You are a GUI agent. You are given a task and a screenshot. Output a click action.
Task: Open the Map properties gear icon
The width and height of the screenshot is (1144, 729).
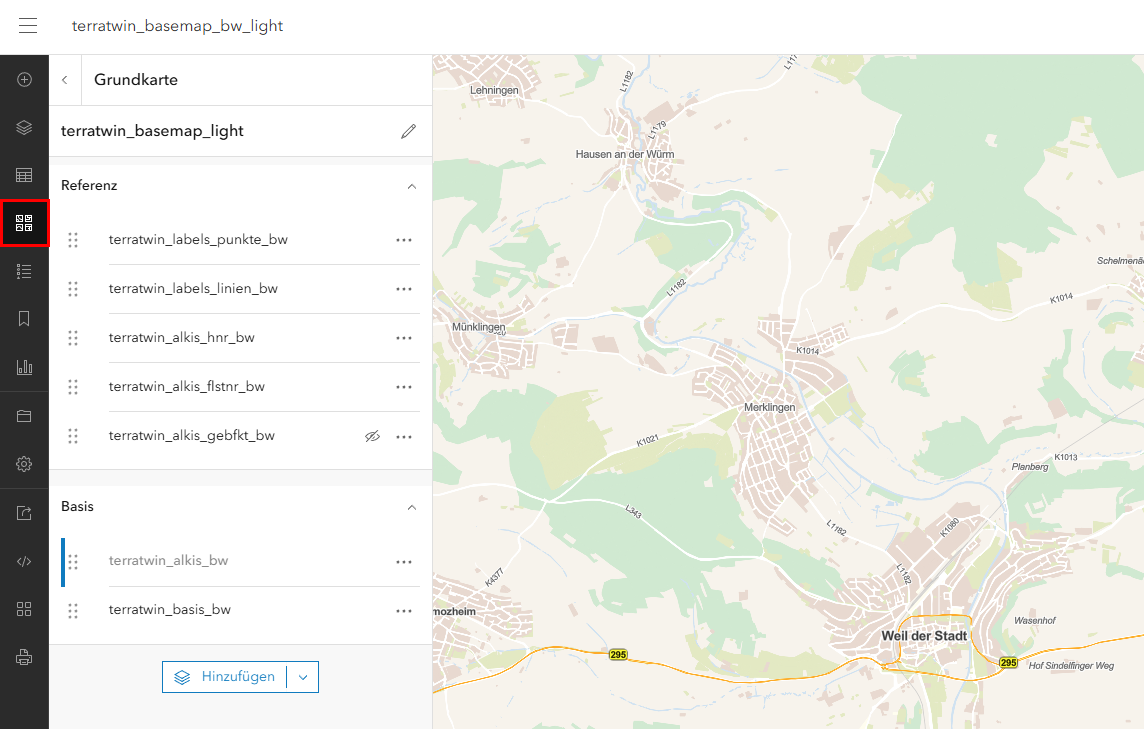click(x=25, y=463)
